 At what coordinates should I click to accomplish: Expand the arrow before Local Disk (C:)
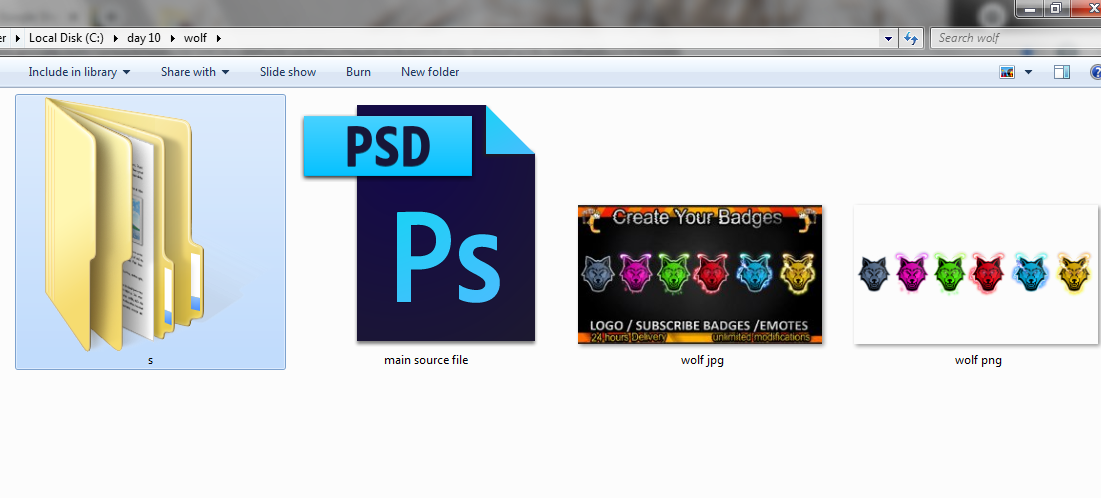(17, 38)
